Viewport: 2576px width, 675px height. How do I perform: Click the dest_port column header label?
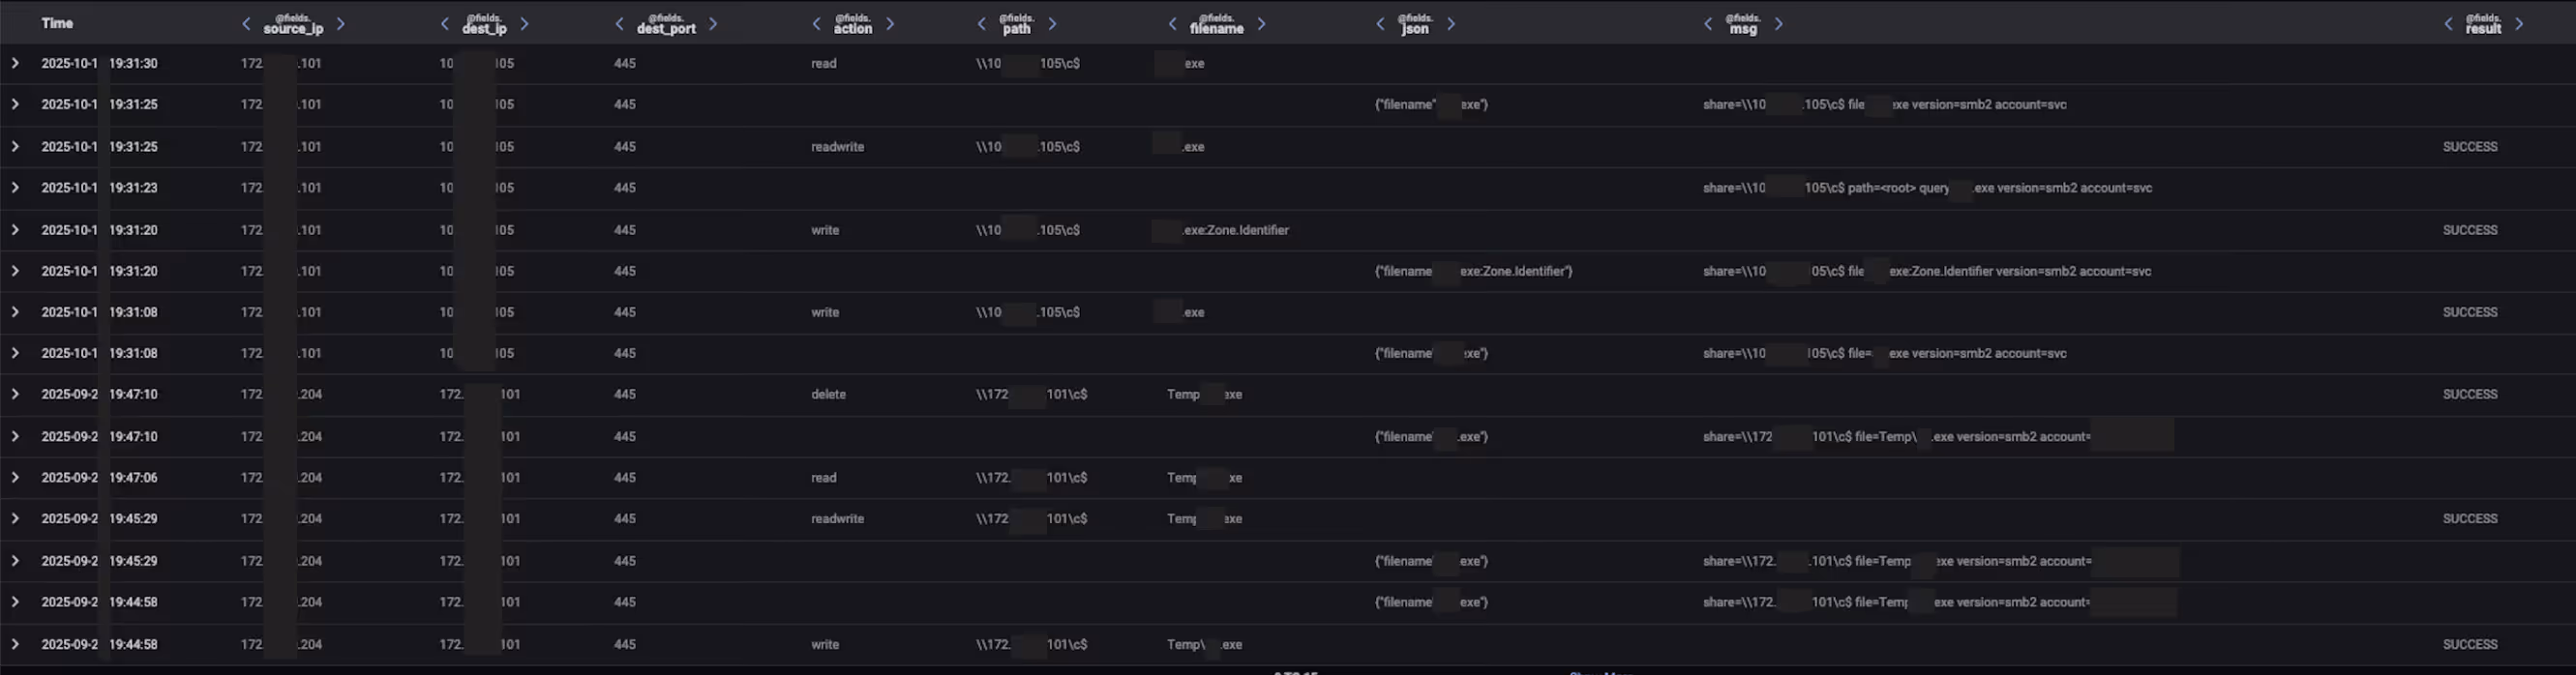pos(666,24)
